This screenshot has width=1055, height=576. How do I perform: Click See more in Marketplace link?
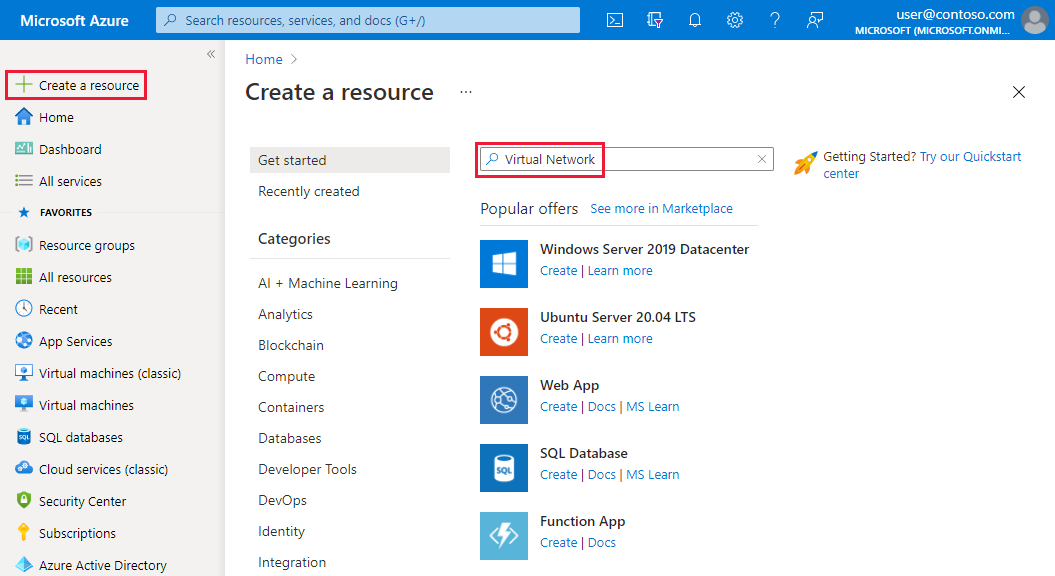[x=661, y=209]
